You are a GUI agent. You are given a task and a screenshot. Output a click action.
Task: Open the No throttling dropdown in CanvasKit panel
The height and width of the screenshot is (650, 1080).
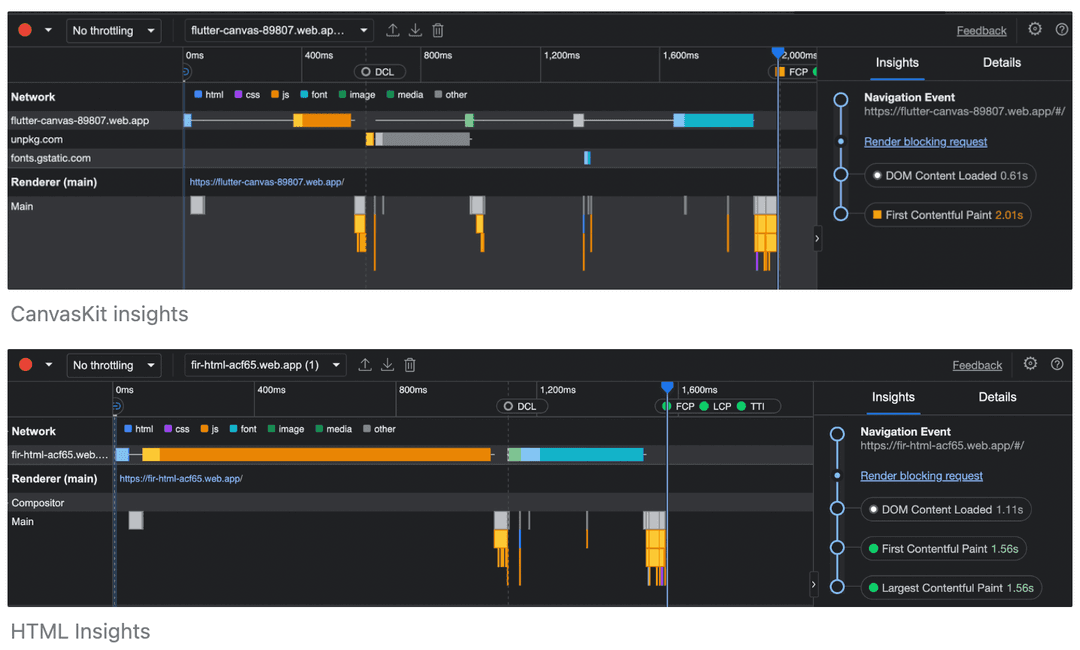click(115, 31)
